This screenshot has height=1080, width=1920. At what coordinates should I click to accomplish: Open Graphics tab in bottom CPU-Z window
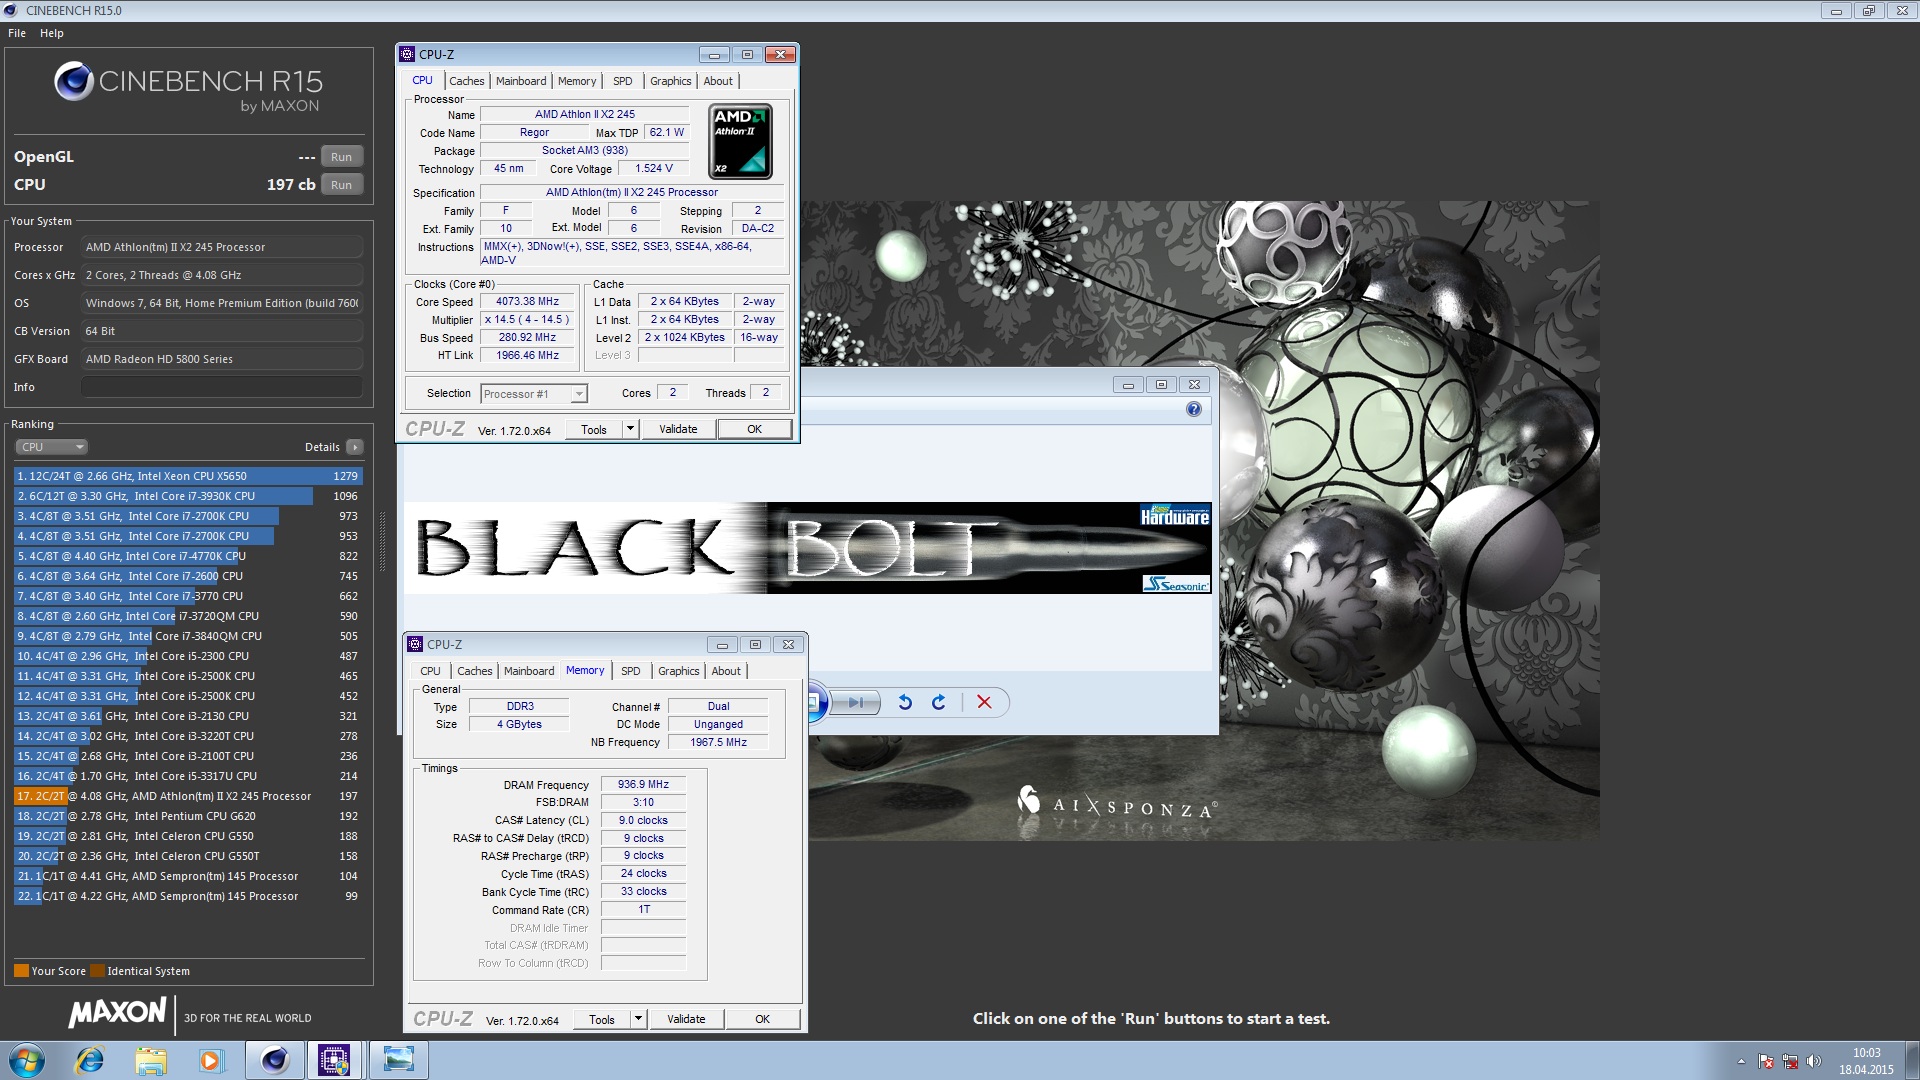[x=678, y=671]
